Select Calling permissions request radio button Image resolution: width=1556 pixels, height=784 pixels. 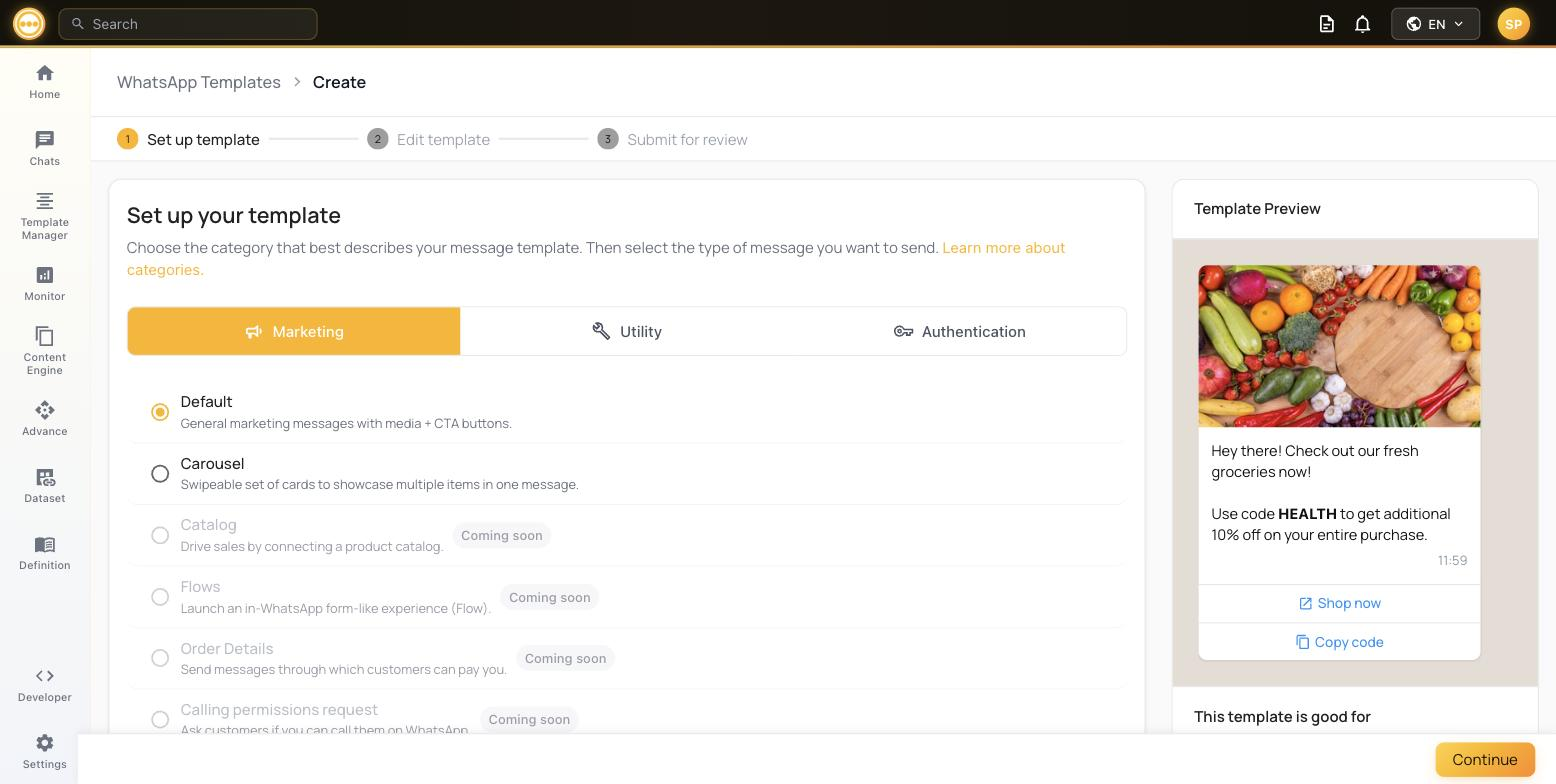(160, 720)
